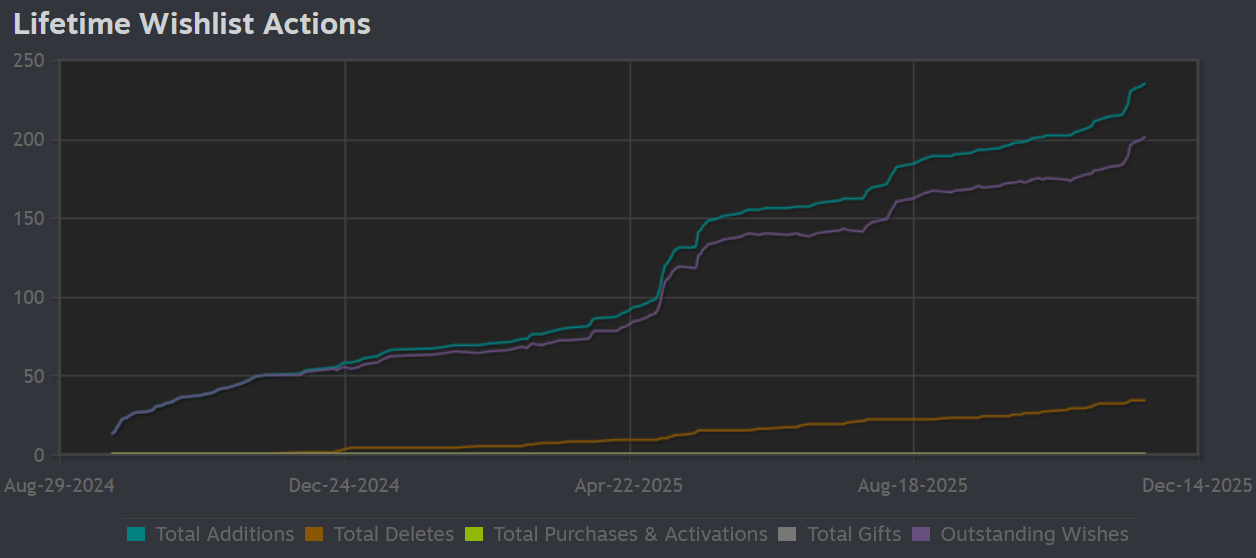Select the Dec-24-2024 x-axis date label
1256x558 pixels.
point(344,486)
